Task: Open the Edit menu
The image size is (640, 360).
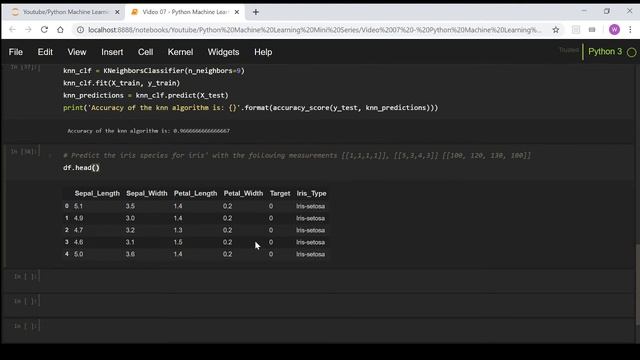Action: point(45,52)
